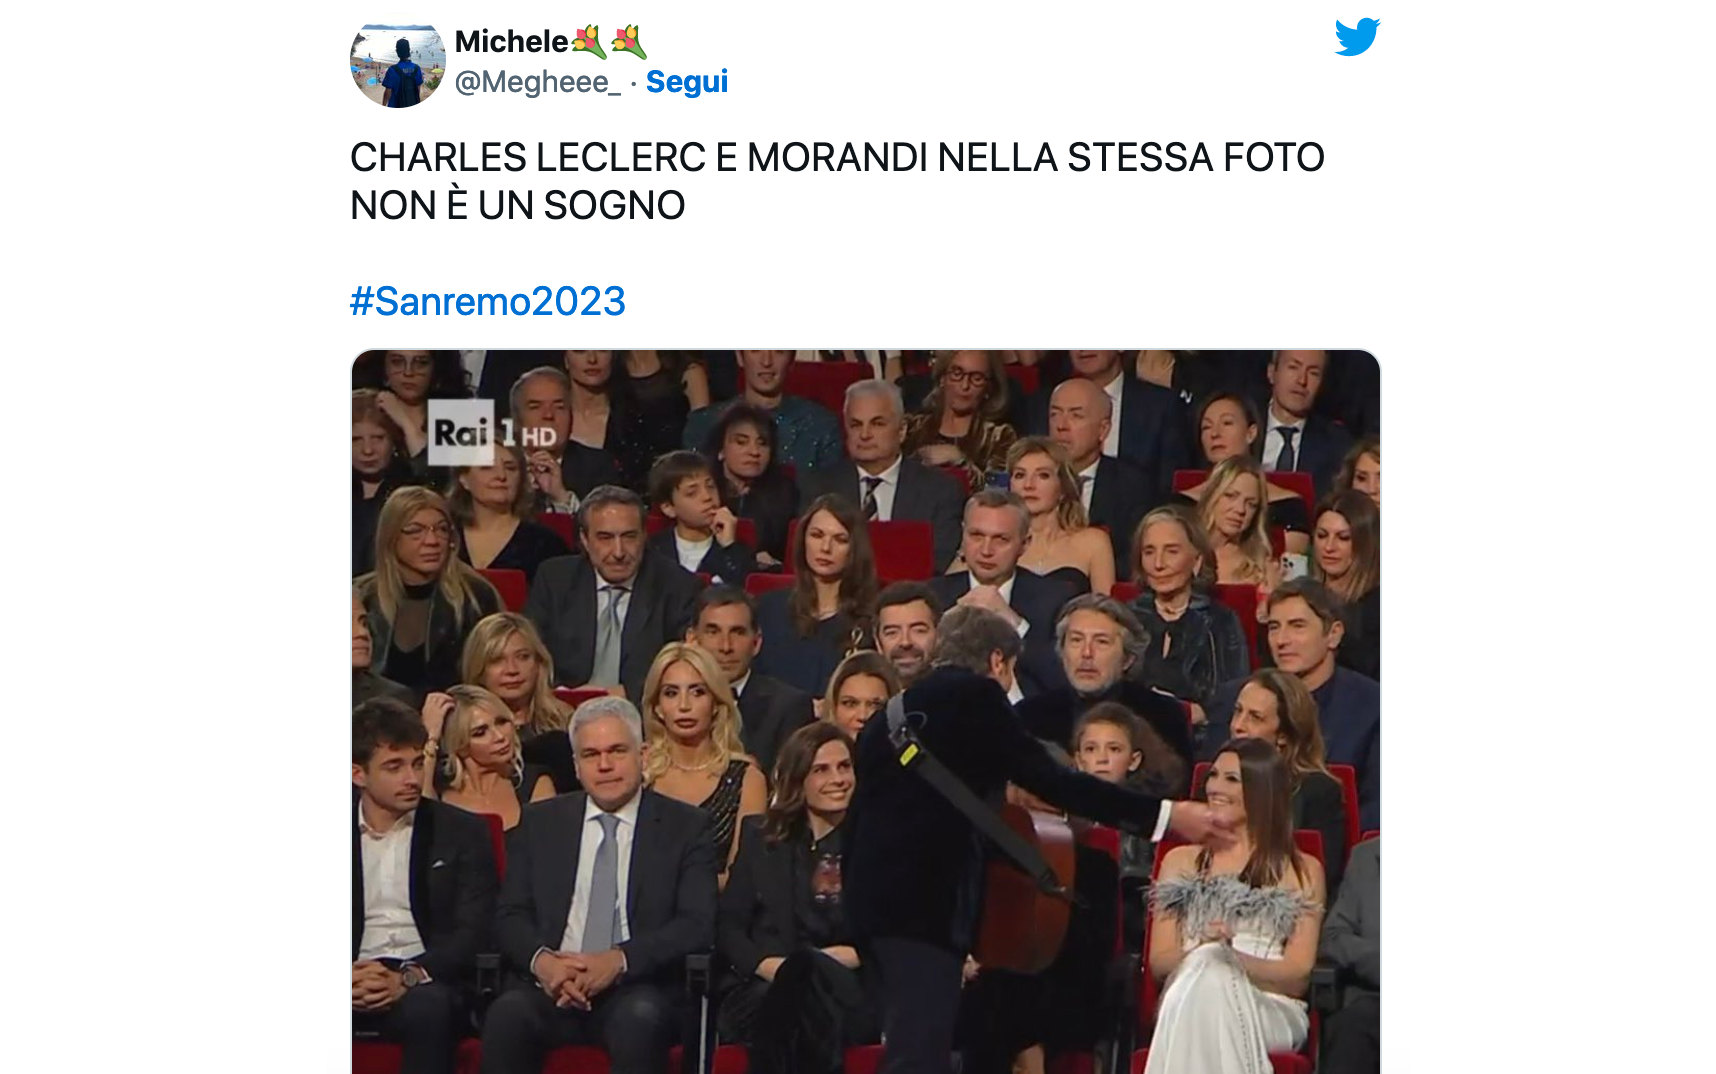Open Michele's round profile avatar
The height and width of the screenshot is (1074, 1716).
click(397, 61)
